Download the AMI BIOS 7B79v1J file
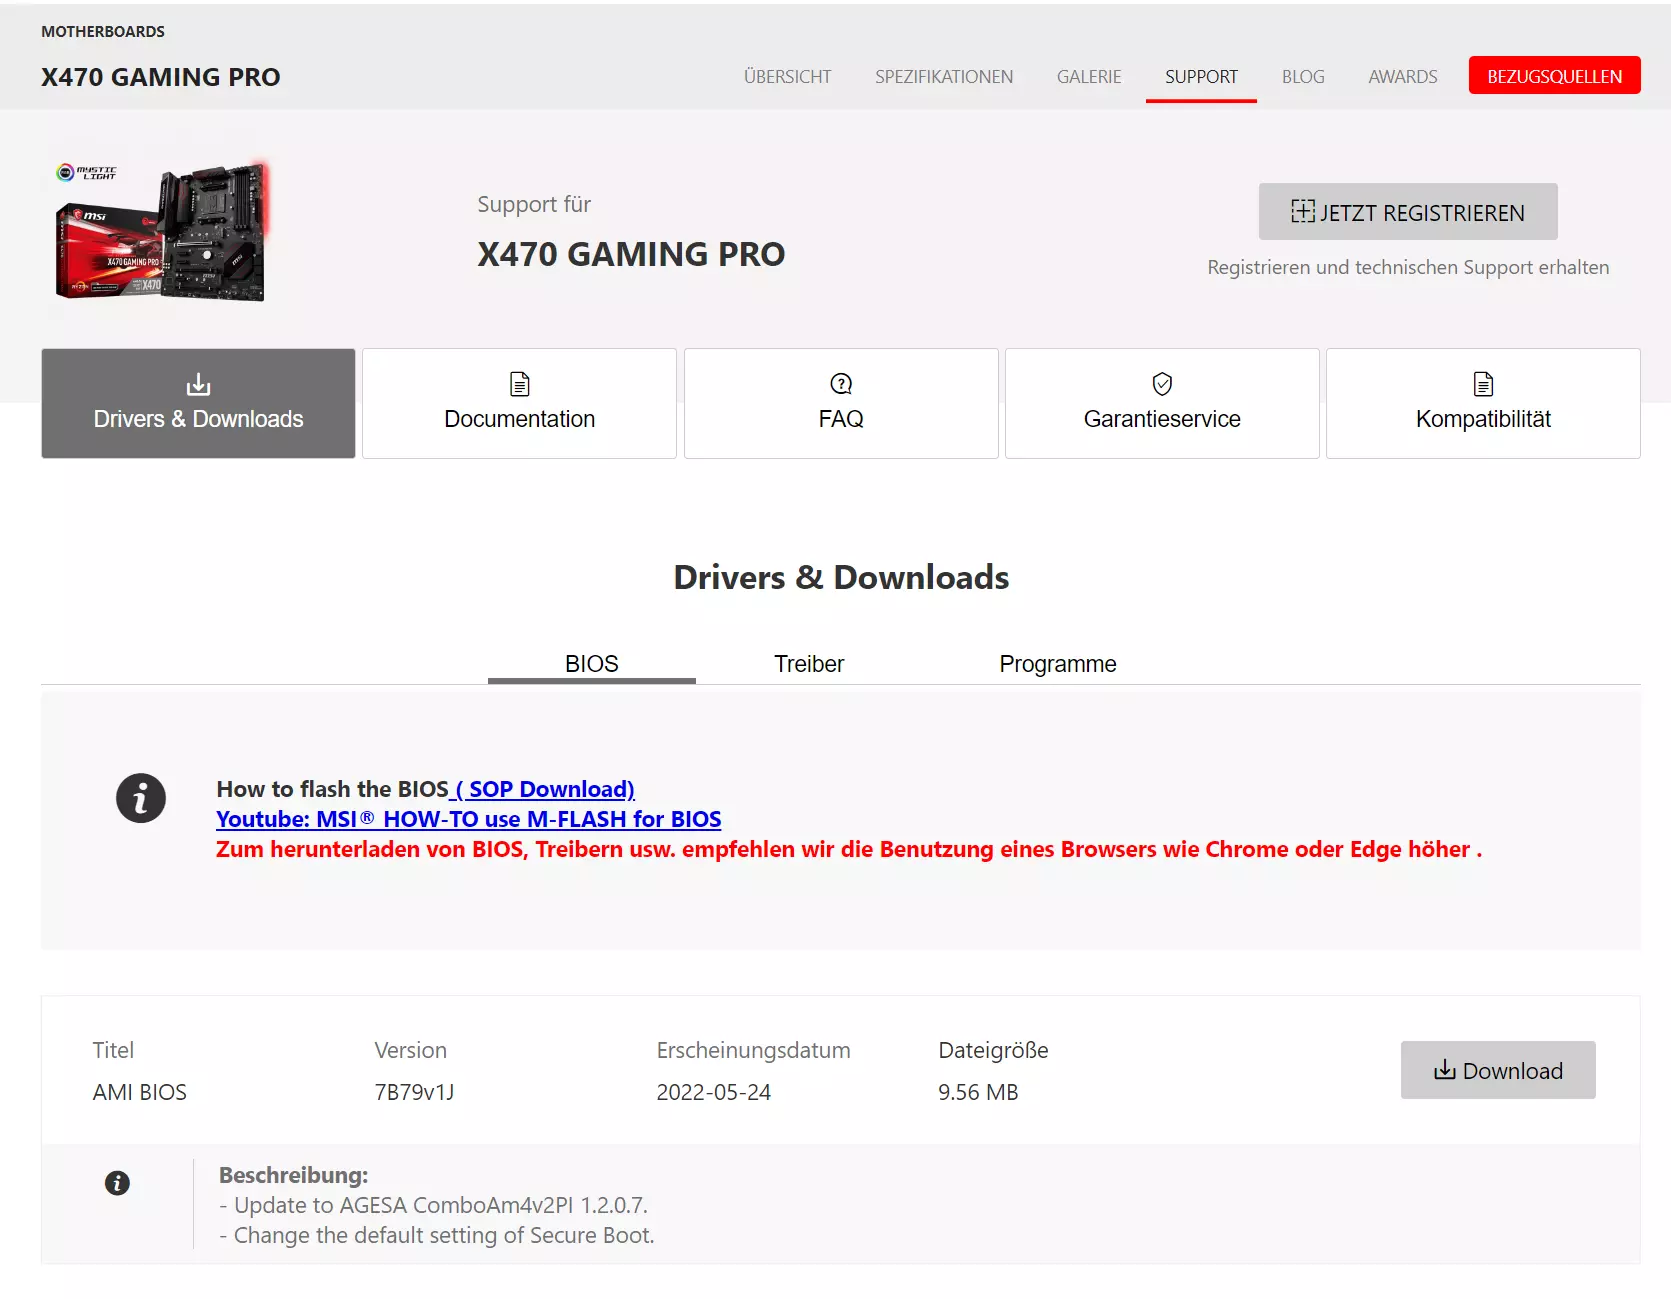 [x=1498, y=1070]
